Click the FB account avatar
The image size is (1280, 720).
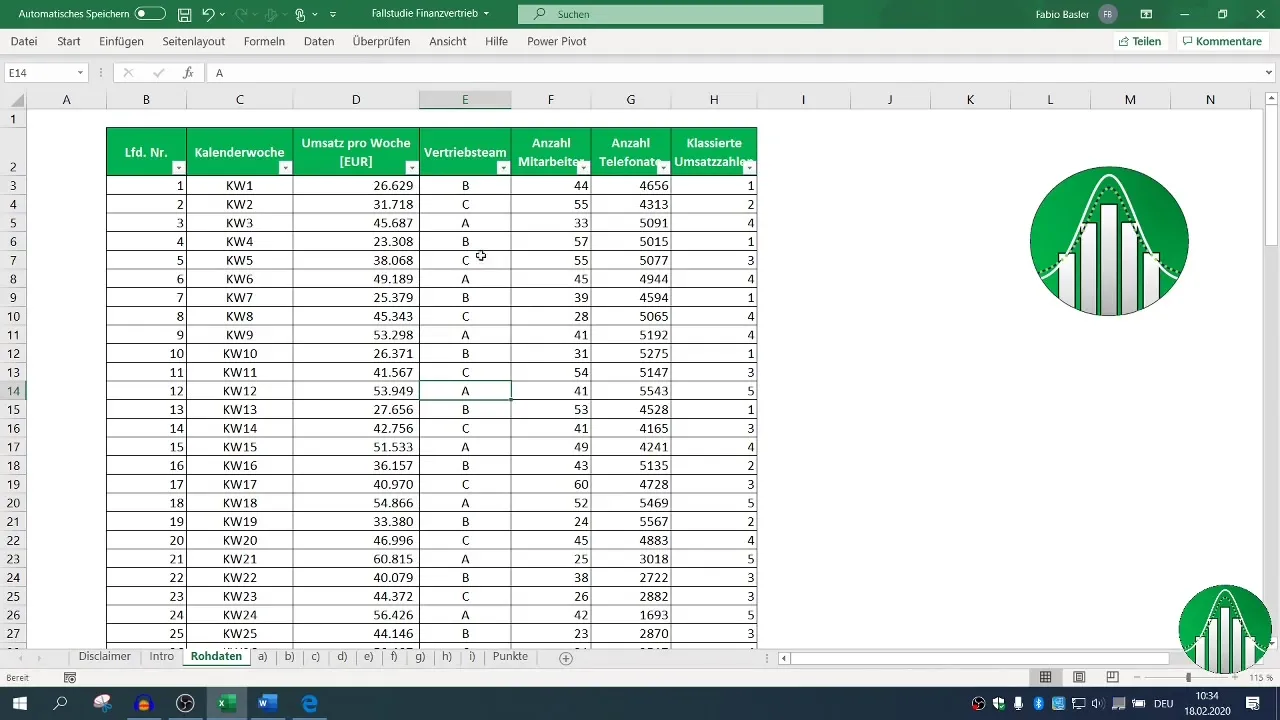coord(1108,14)
